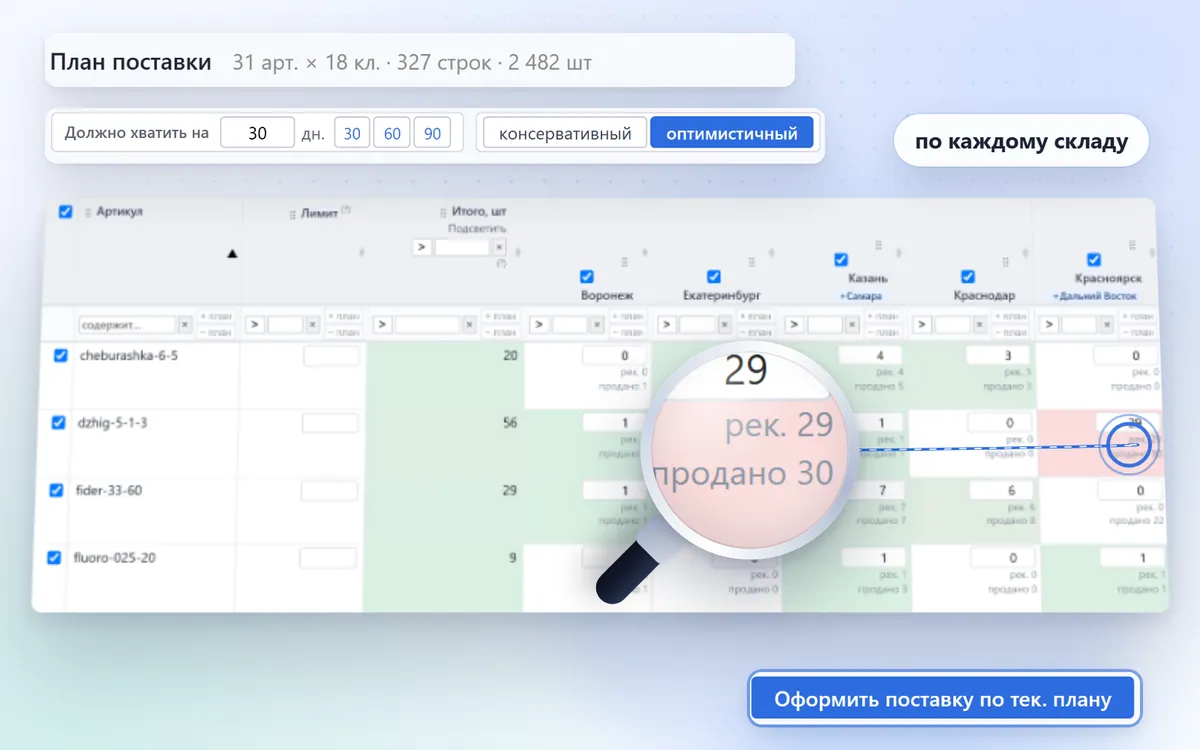Click '+ план' in the Итого filter
Screen dimensions: 1200x750
point(500,316)
